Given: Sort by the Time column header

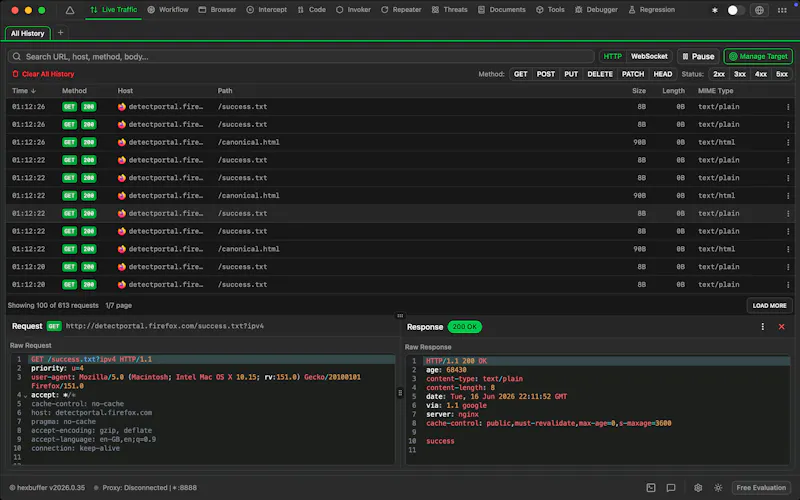Looking at the screenshot, I should tap(23, 91).
